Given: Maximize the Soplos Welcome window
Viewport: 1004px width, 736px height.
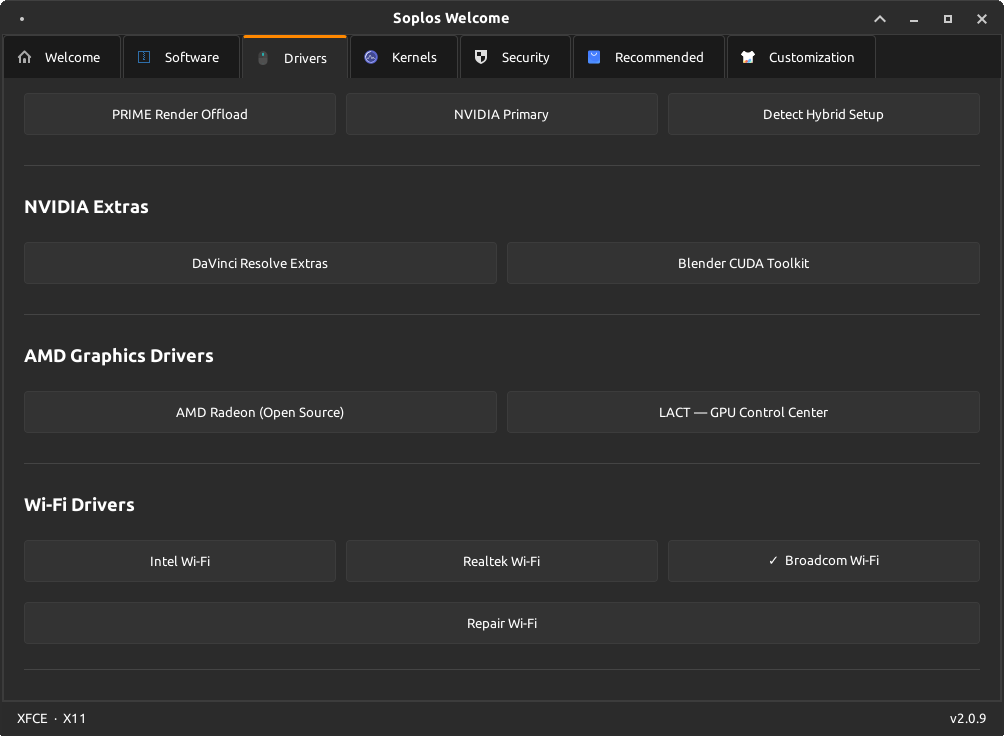Looking at the screenshot, I should pyautogui.click(x=948, y=19).
